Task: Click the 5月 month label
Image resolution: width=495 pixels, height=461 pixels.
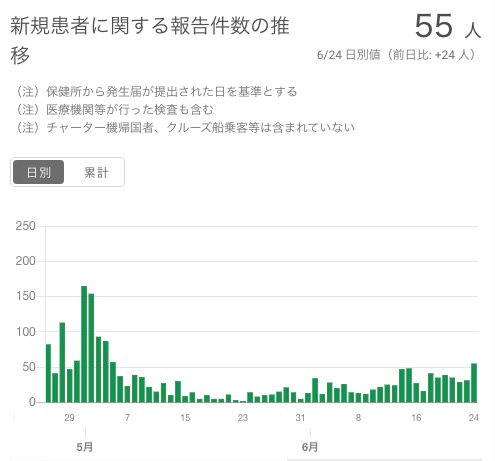Action: (85, 447)
